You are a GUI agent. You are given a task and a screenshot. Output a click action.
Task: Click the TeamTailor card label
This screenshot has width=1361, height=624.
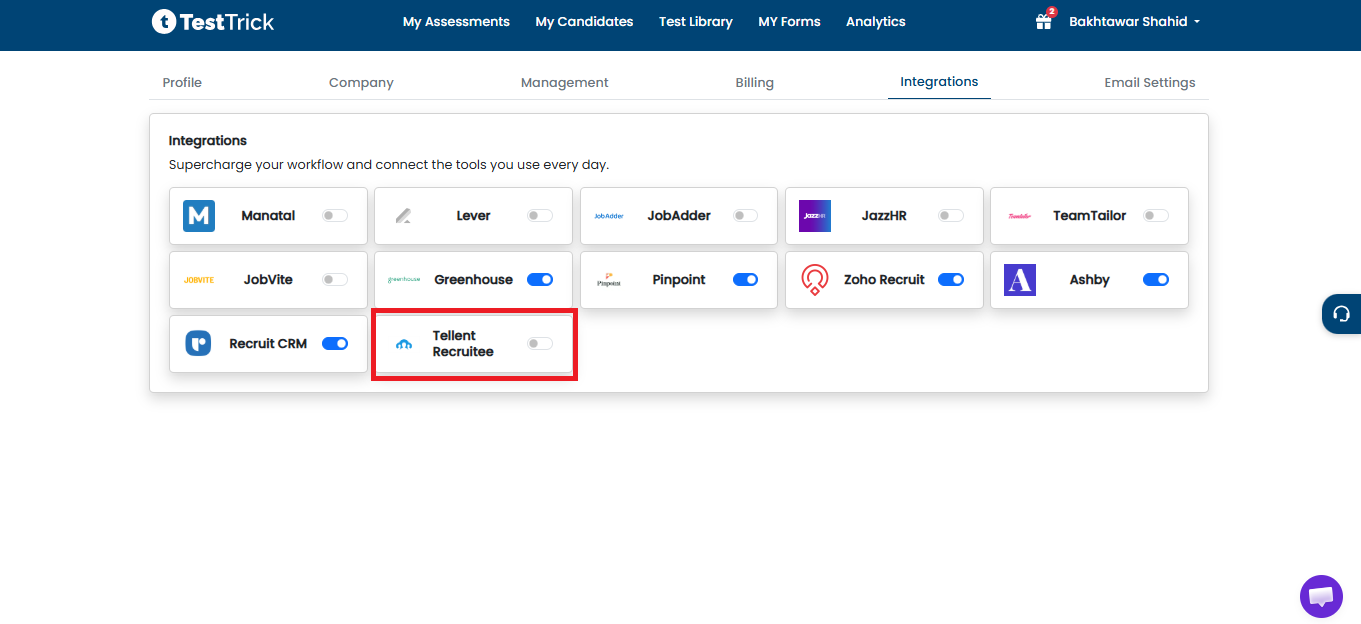click(x=1089, y=216)
